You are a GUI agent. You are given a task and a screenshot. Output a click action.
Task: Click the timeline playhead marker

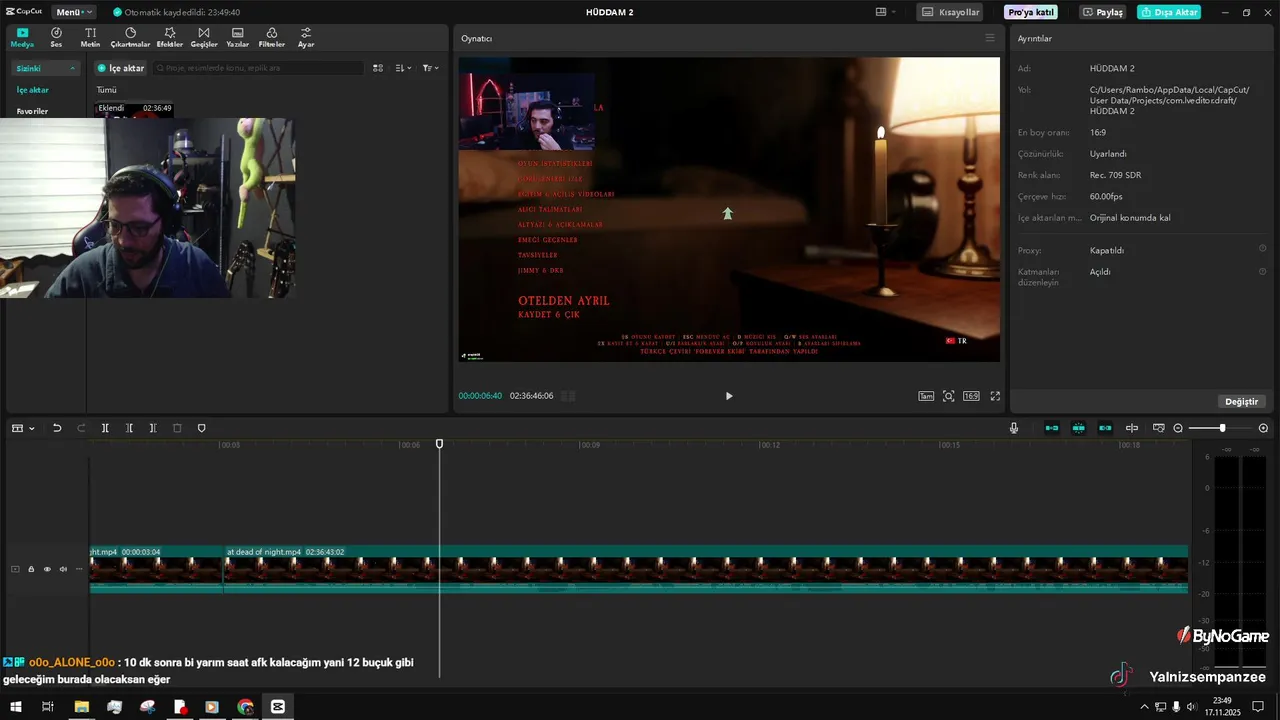(439, 443)
